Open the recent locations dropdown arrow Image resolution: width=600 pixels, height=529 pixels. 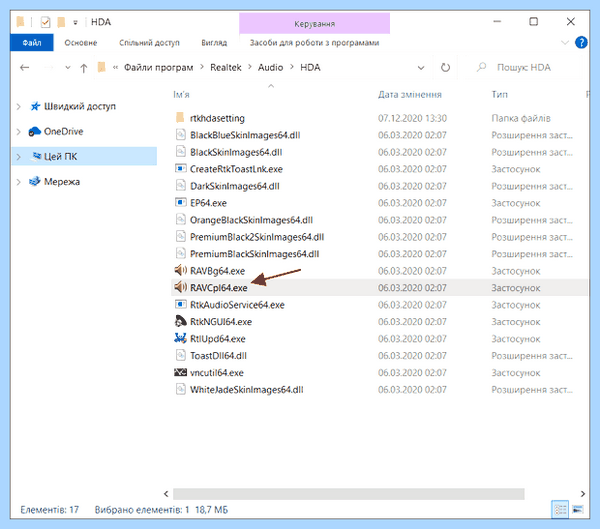tap(68, 68)
